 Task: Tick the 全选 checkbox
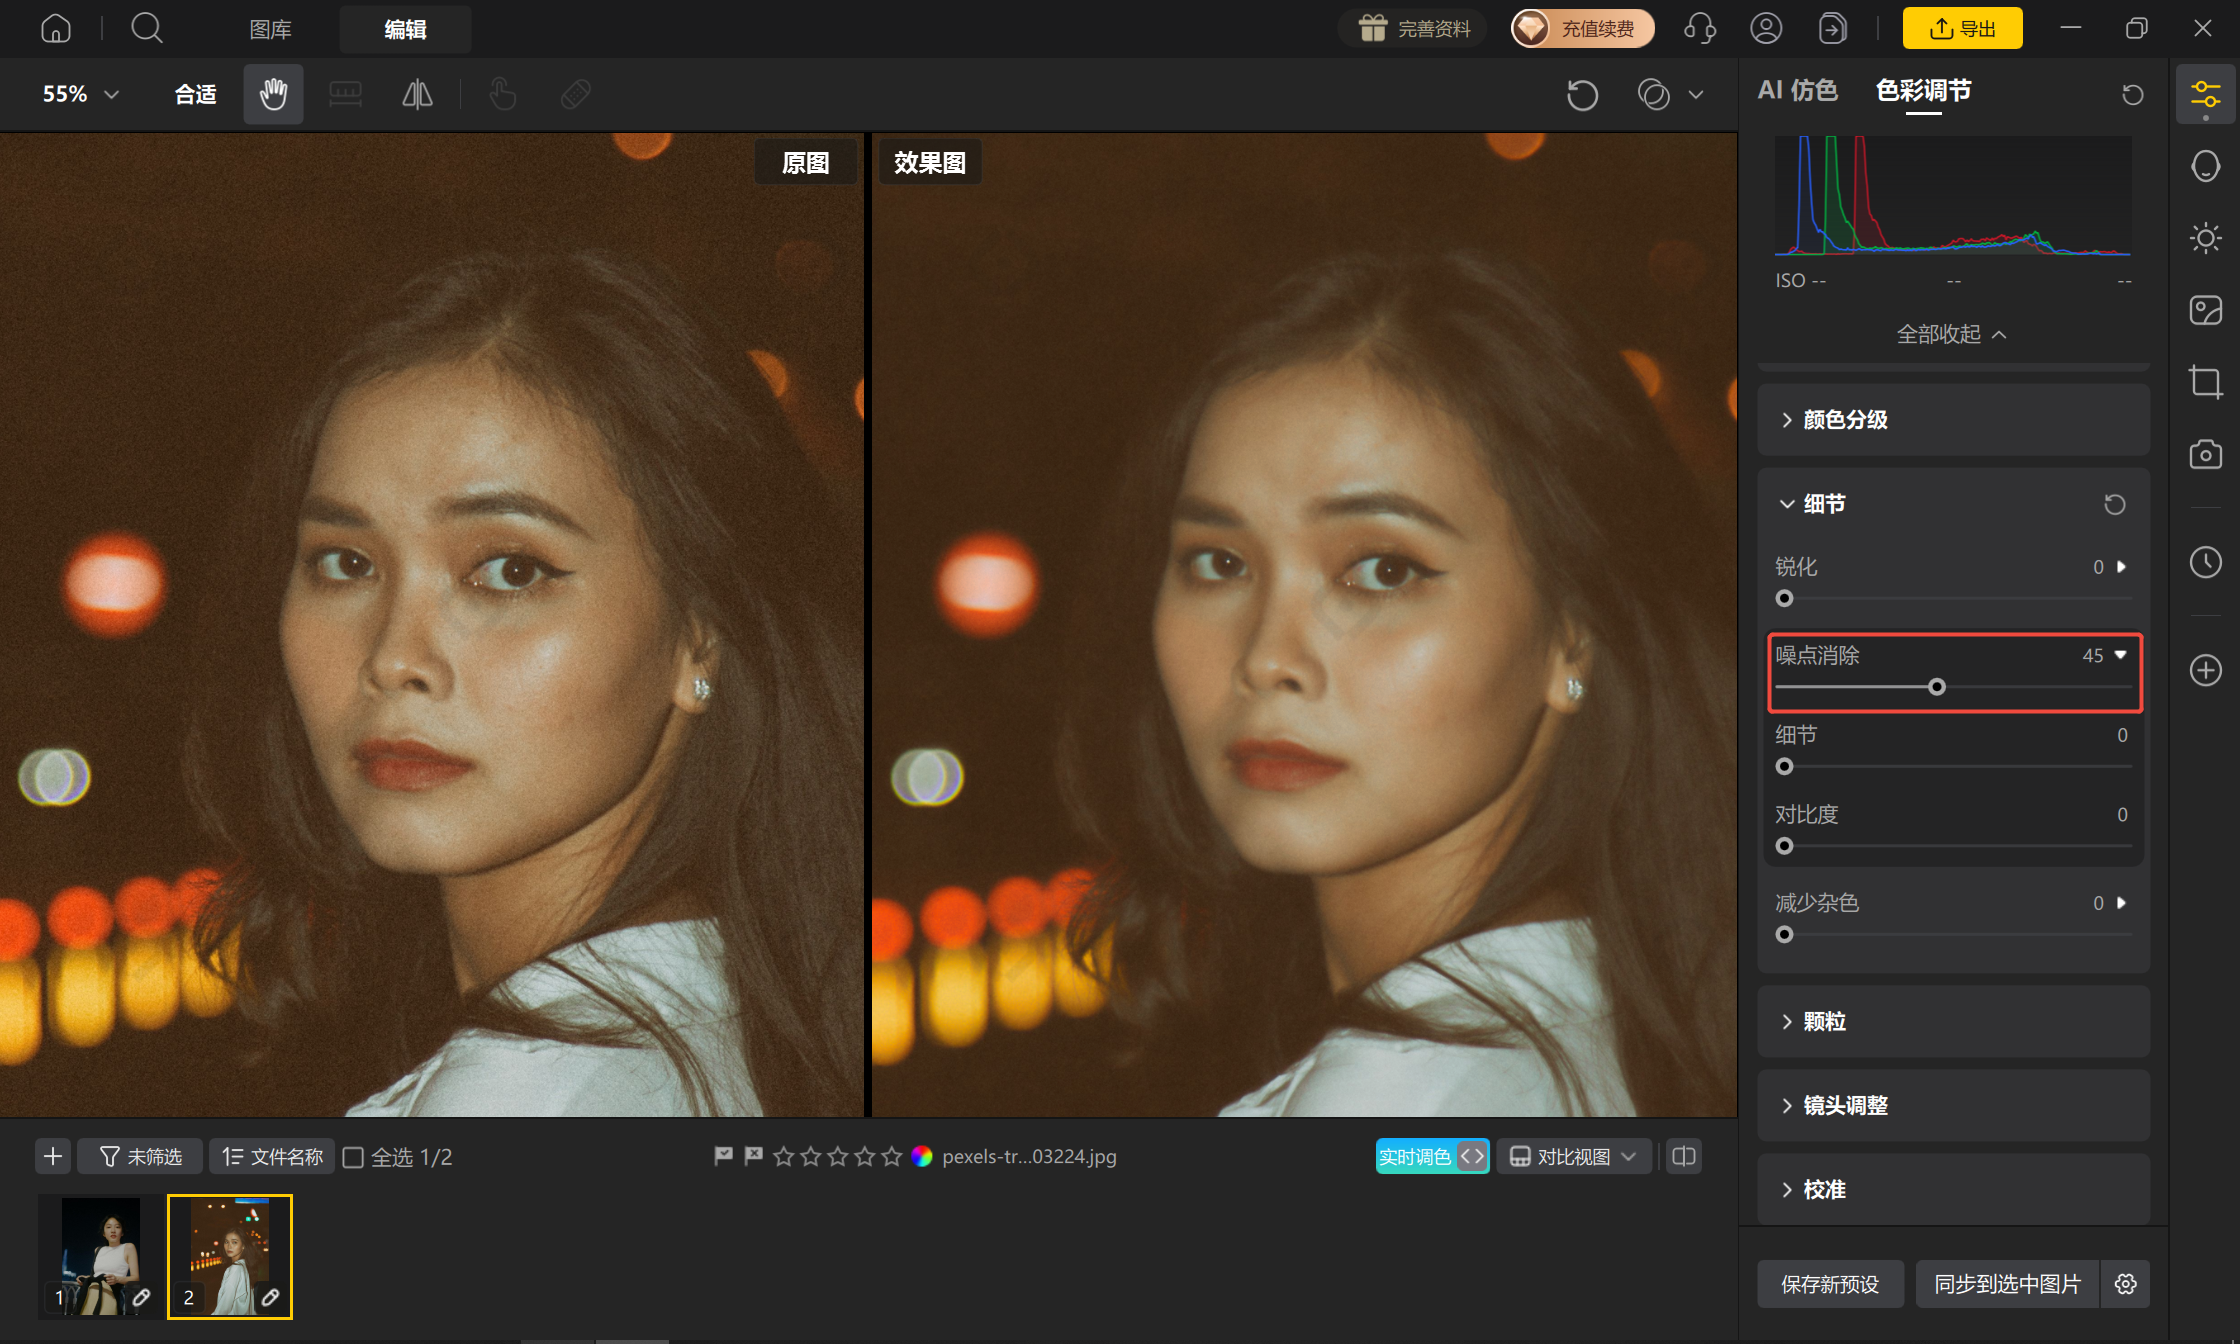point(353,1158)
